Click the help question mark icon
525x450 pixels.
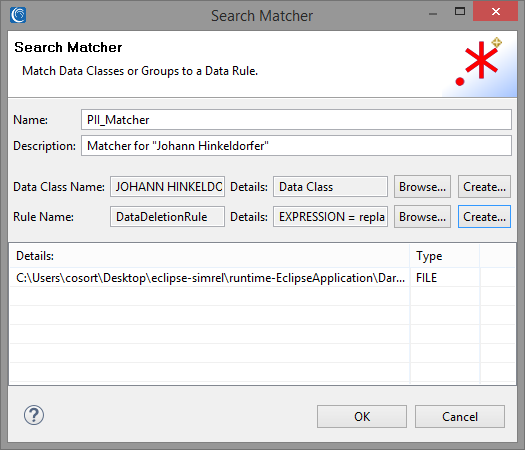(34, 415)
